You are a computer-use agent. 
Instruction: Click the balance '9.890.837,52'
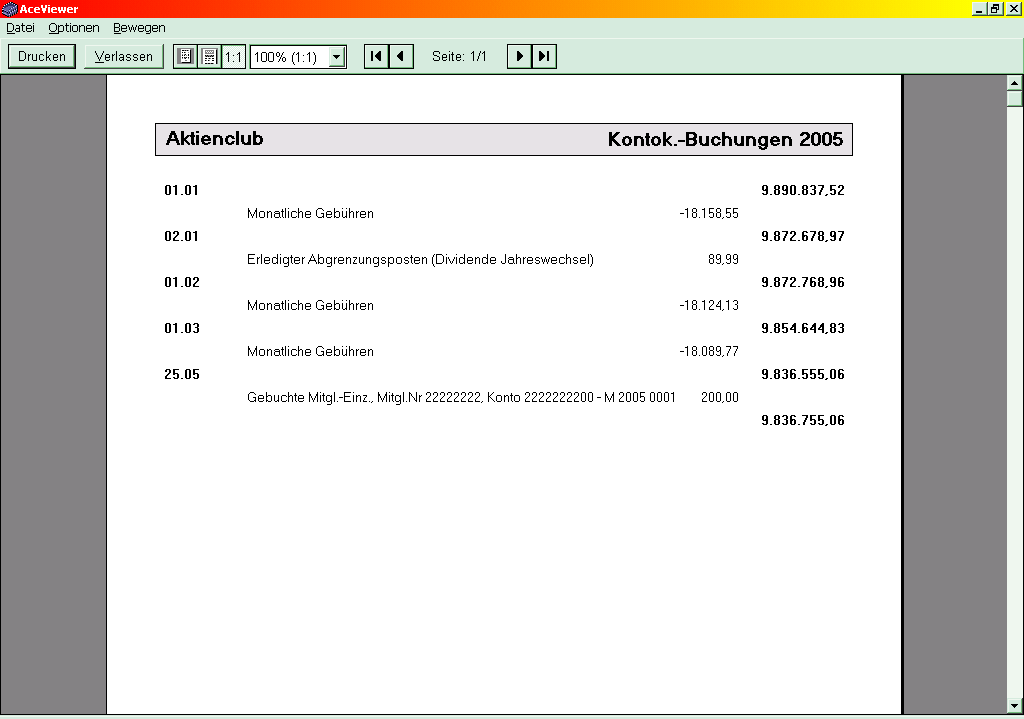[x=803, y=190]
